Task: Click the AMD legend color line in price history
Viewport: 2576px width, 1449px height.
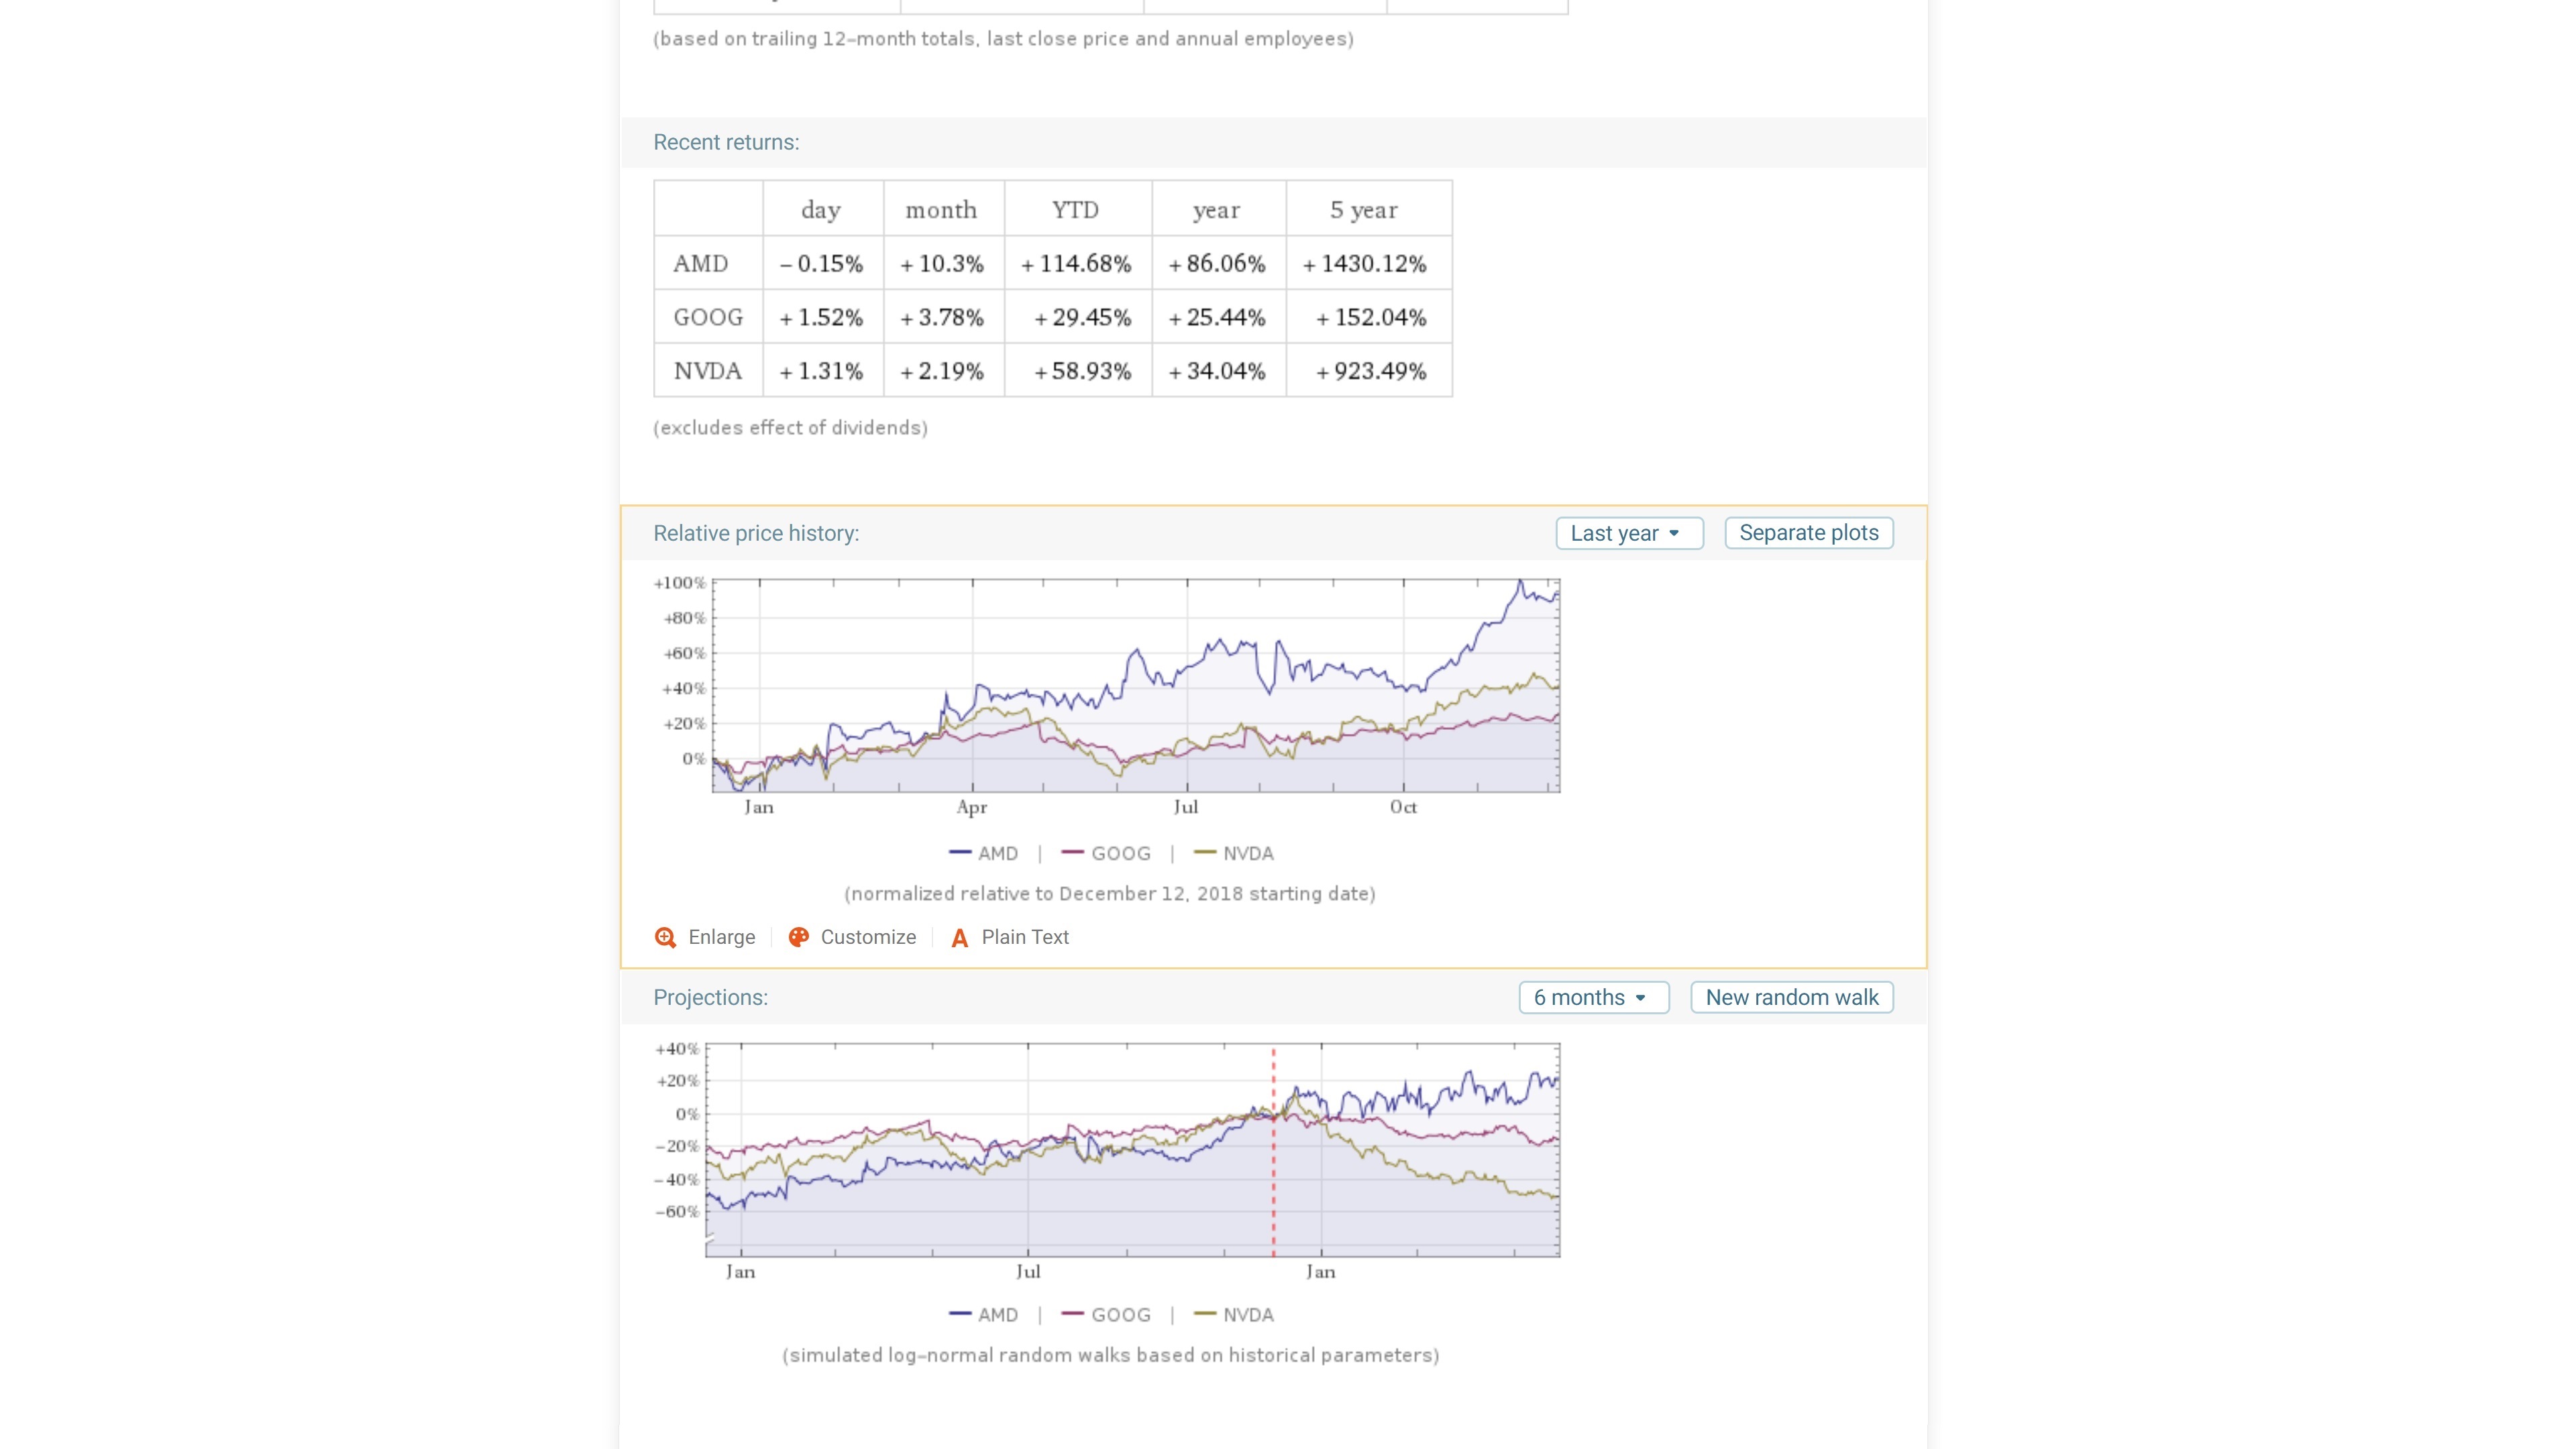Action: [x=960, y=853]
